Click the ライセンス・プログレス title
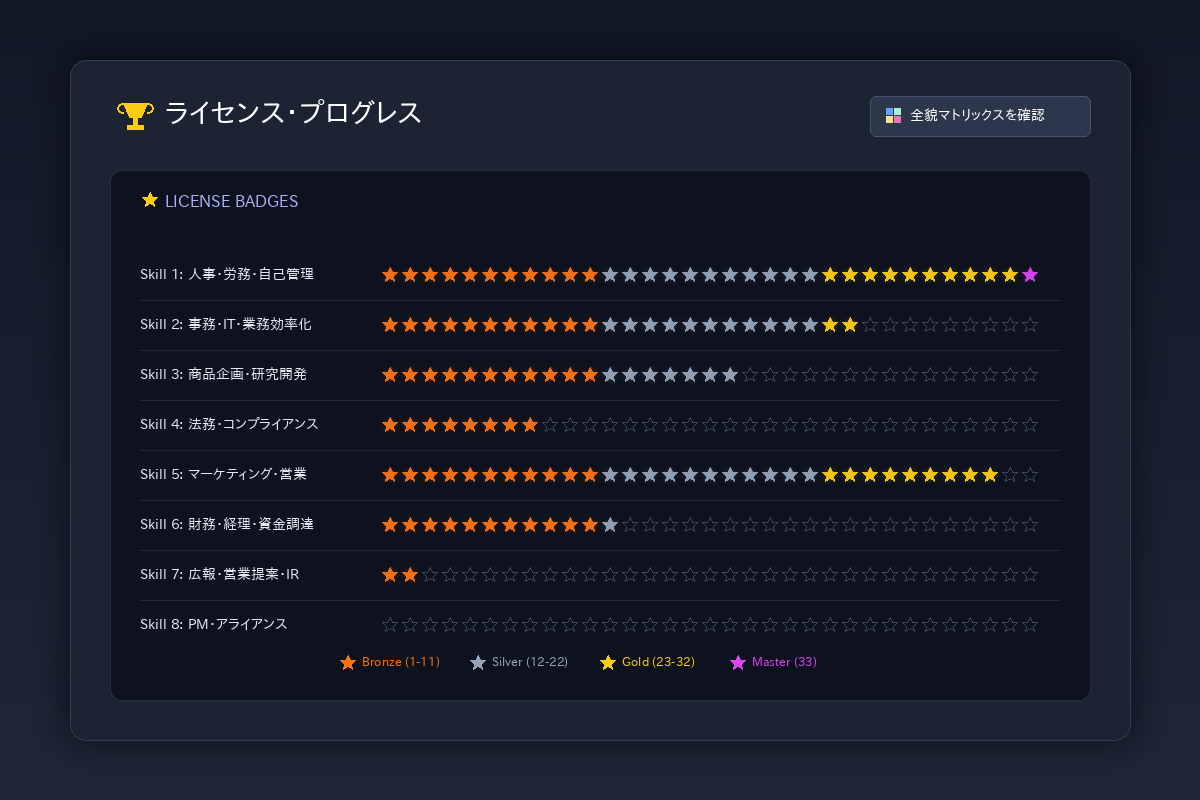Viewport: 1200px width, 800px height. (293, 113)
